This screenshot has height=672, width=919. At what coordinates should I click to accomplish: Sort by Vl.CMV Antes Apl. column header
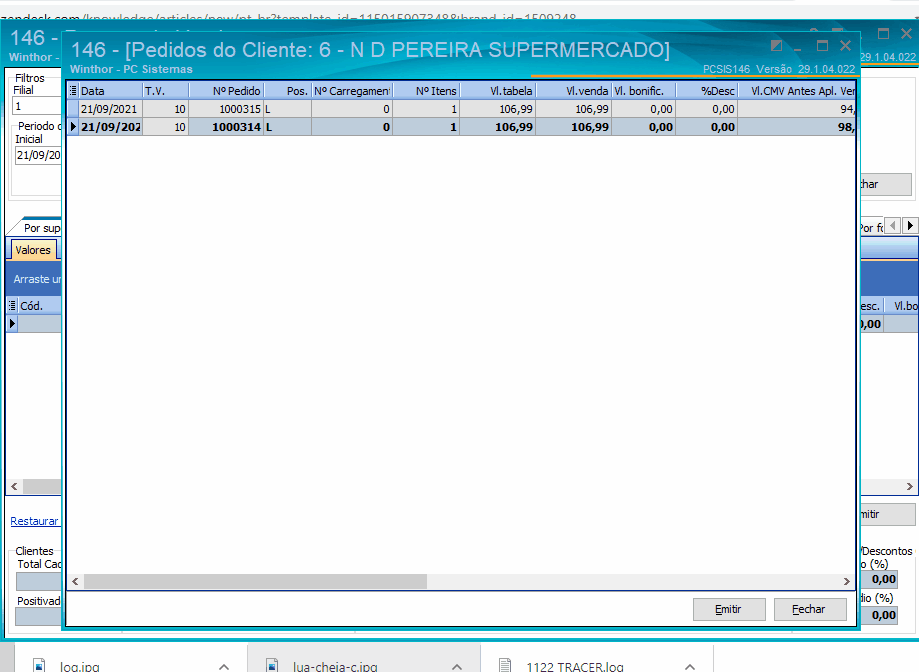coord(797,91)
